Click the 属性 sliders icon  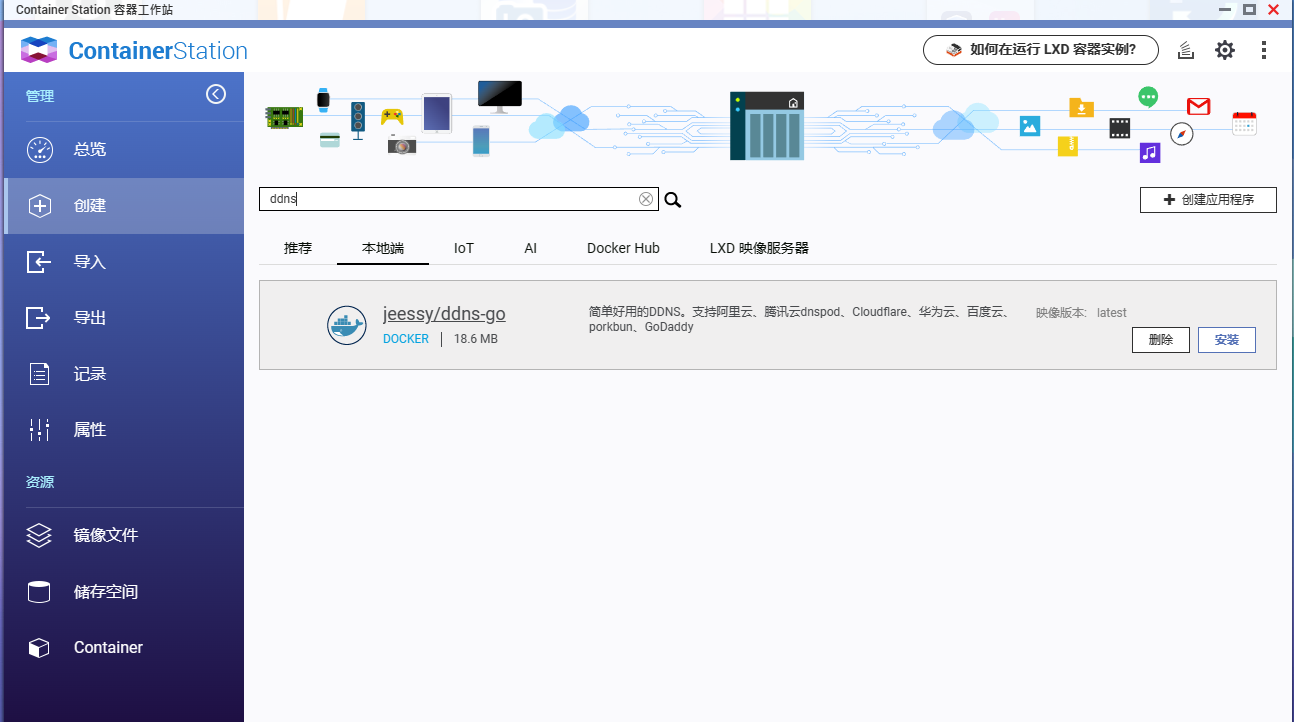(39, 430)
